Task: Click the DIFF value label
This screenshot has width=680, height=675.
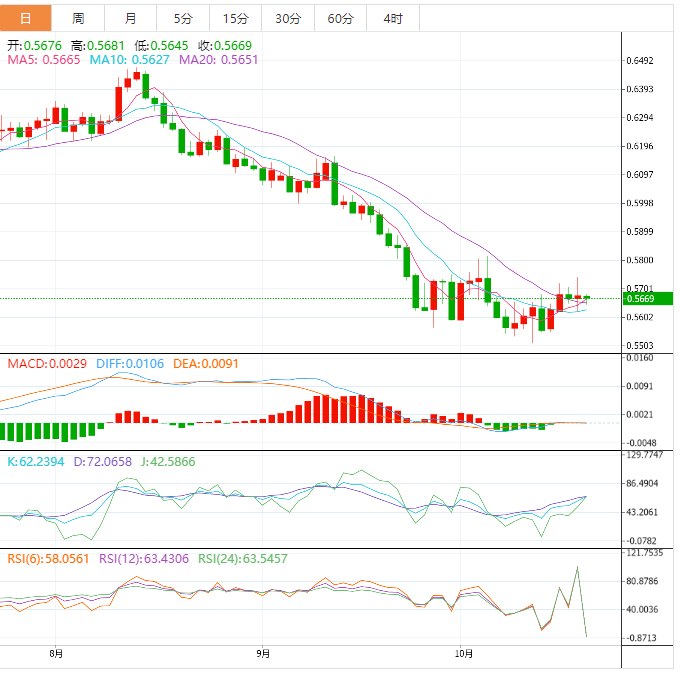Action: pyautogui.click(x=130, y=364)
